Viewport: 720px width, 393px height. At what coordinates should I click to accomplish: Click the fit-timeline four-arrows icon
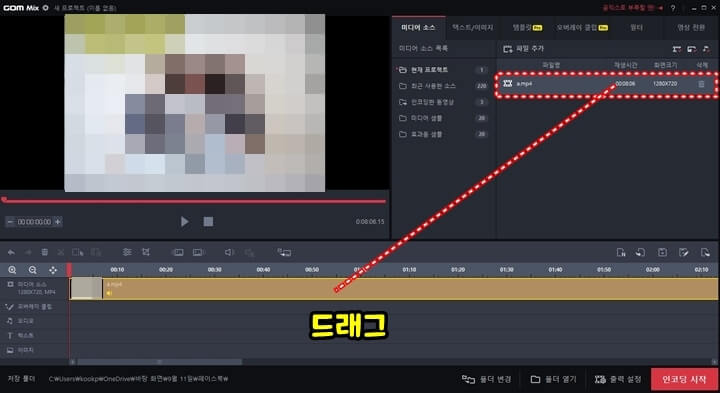pos(53,270)
